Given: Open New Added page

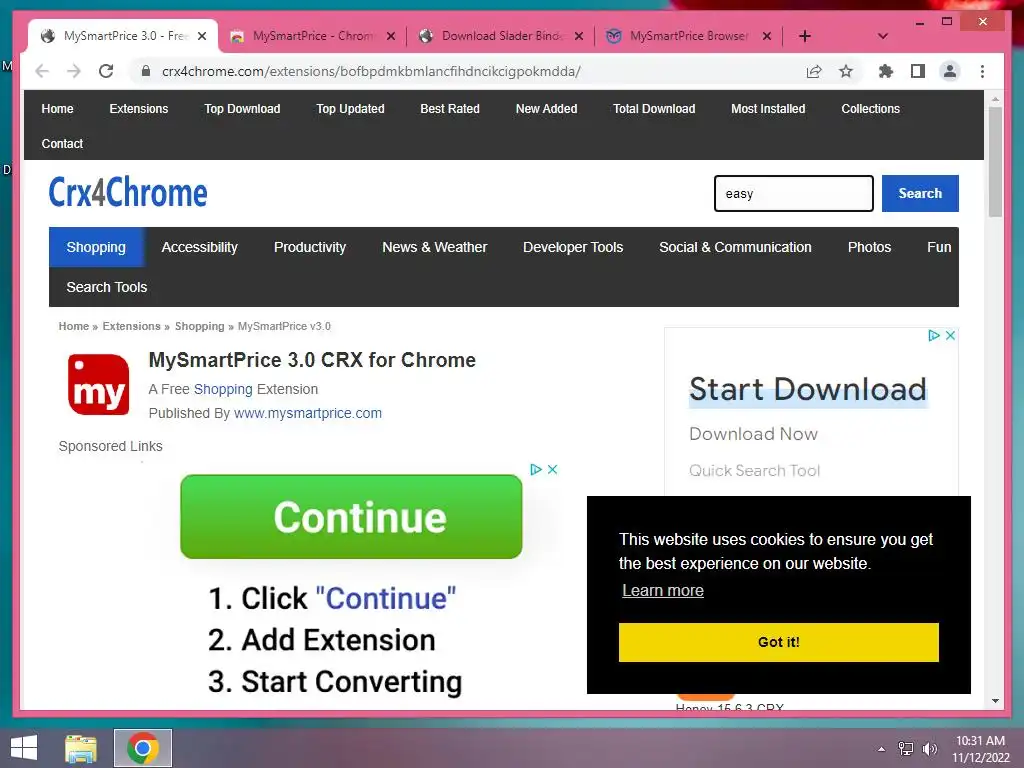Looking at the screenshot, I should [x=547, y=108].
